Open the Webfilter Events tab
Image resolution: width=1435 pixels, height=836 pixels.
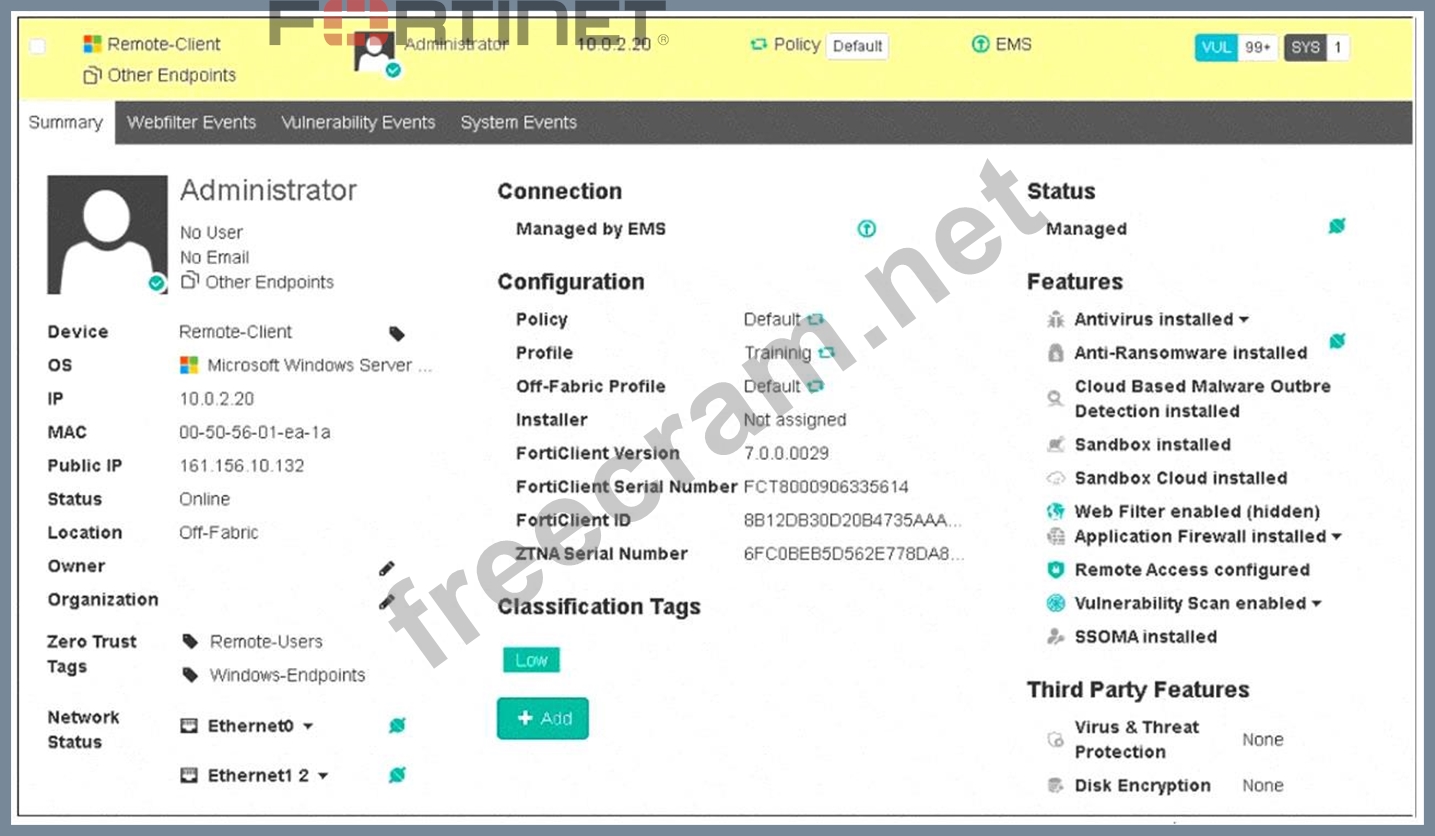pos(191,123)
